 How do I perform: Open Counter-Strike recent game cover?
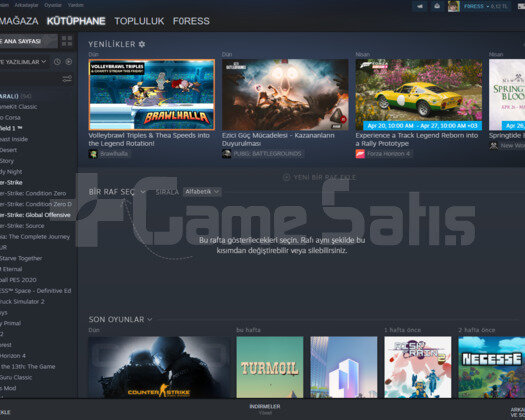pos(159,367)
